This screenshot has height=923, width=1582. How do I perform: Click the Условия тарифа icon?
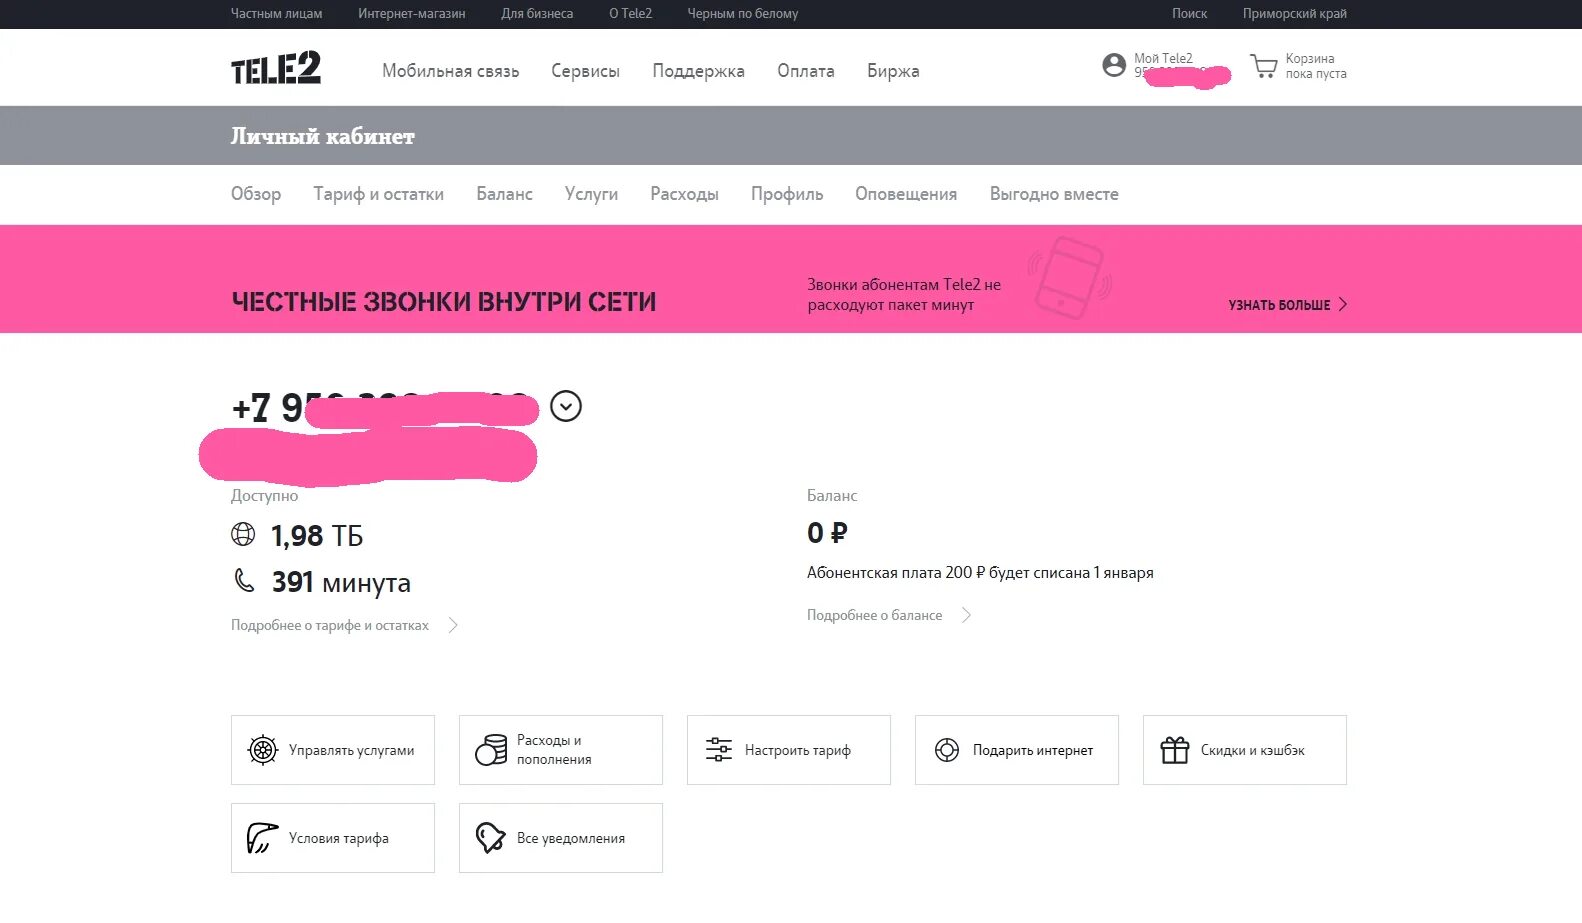pyautogui.click(x=262, y=838)
